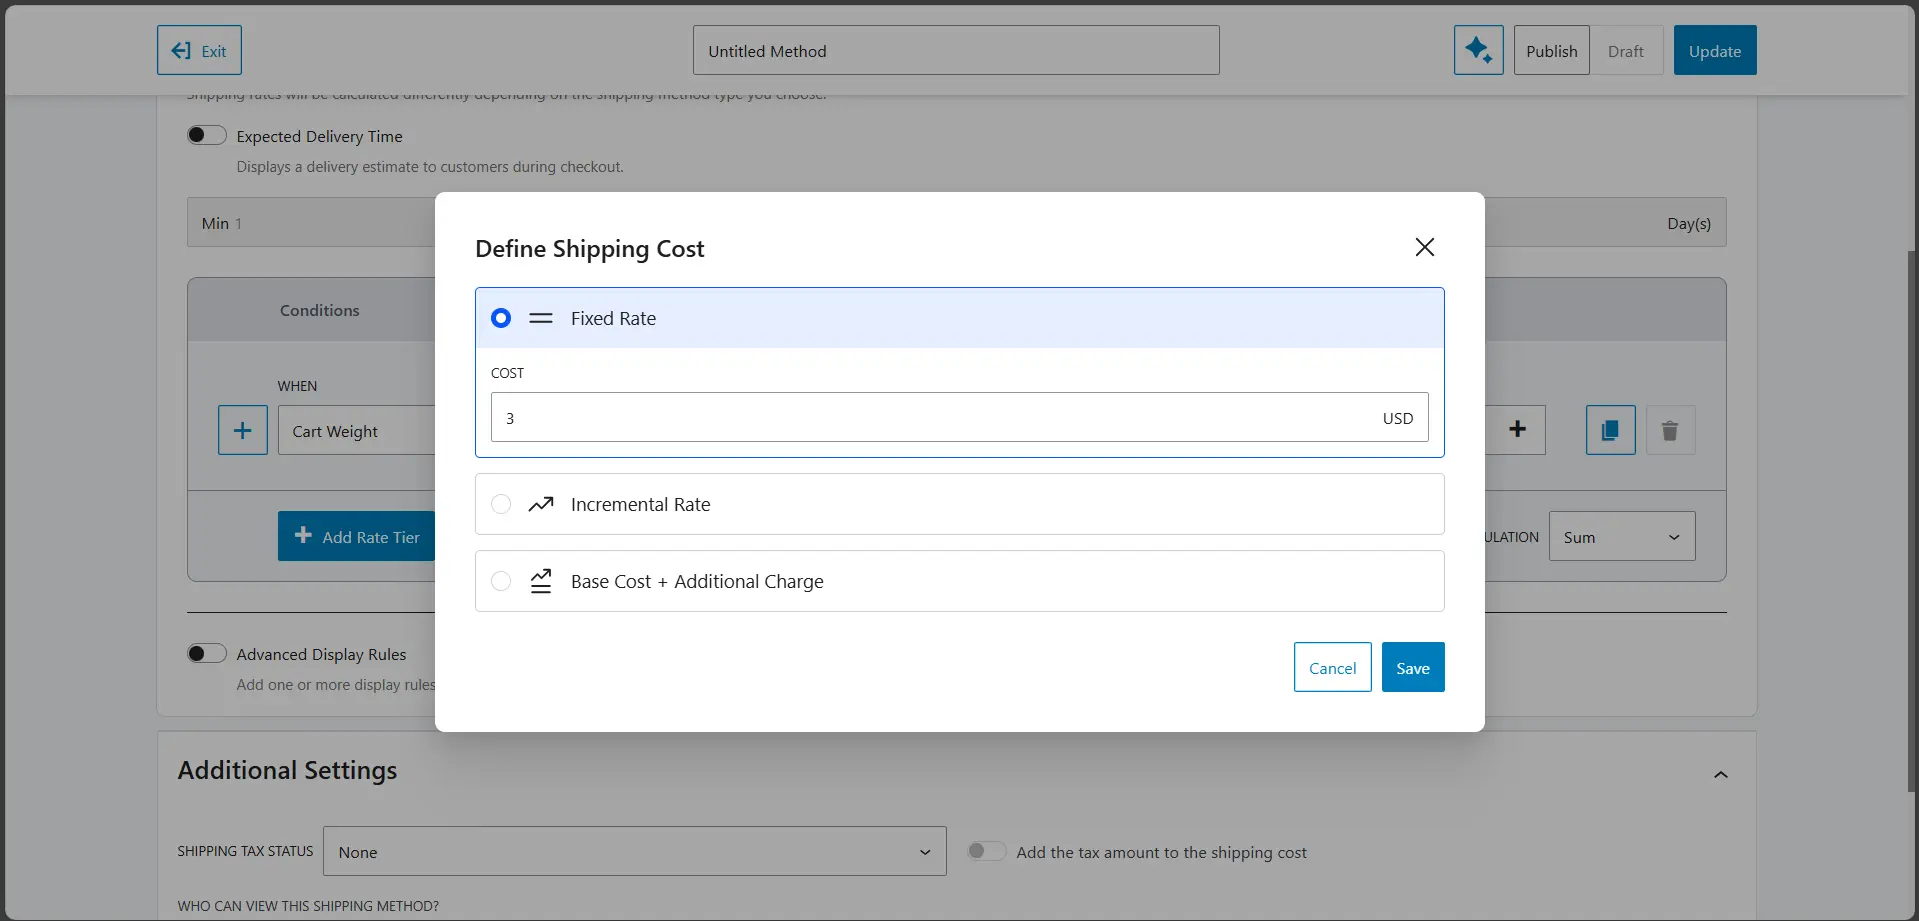The height and width of the screenshot is (921, 1919).
Task: Click the Base Cost + Additional Charge icon
Action: tap(540, 581)
